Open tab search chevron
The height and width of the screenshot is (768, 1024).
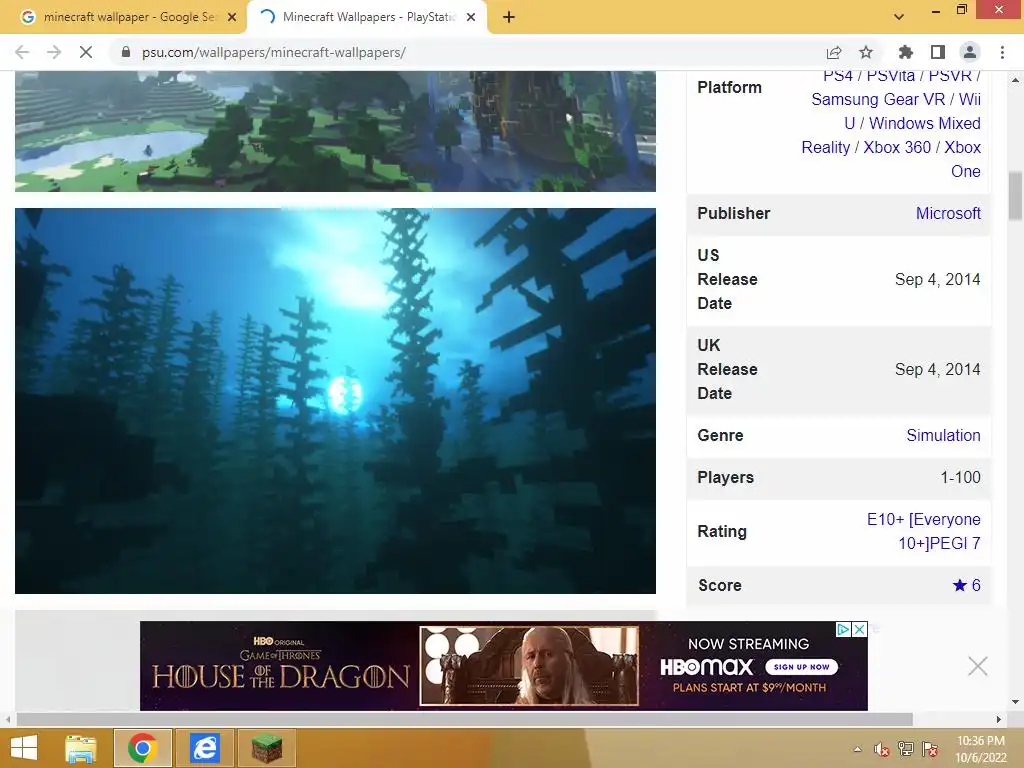(x=899, y=17)
